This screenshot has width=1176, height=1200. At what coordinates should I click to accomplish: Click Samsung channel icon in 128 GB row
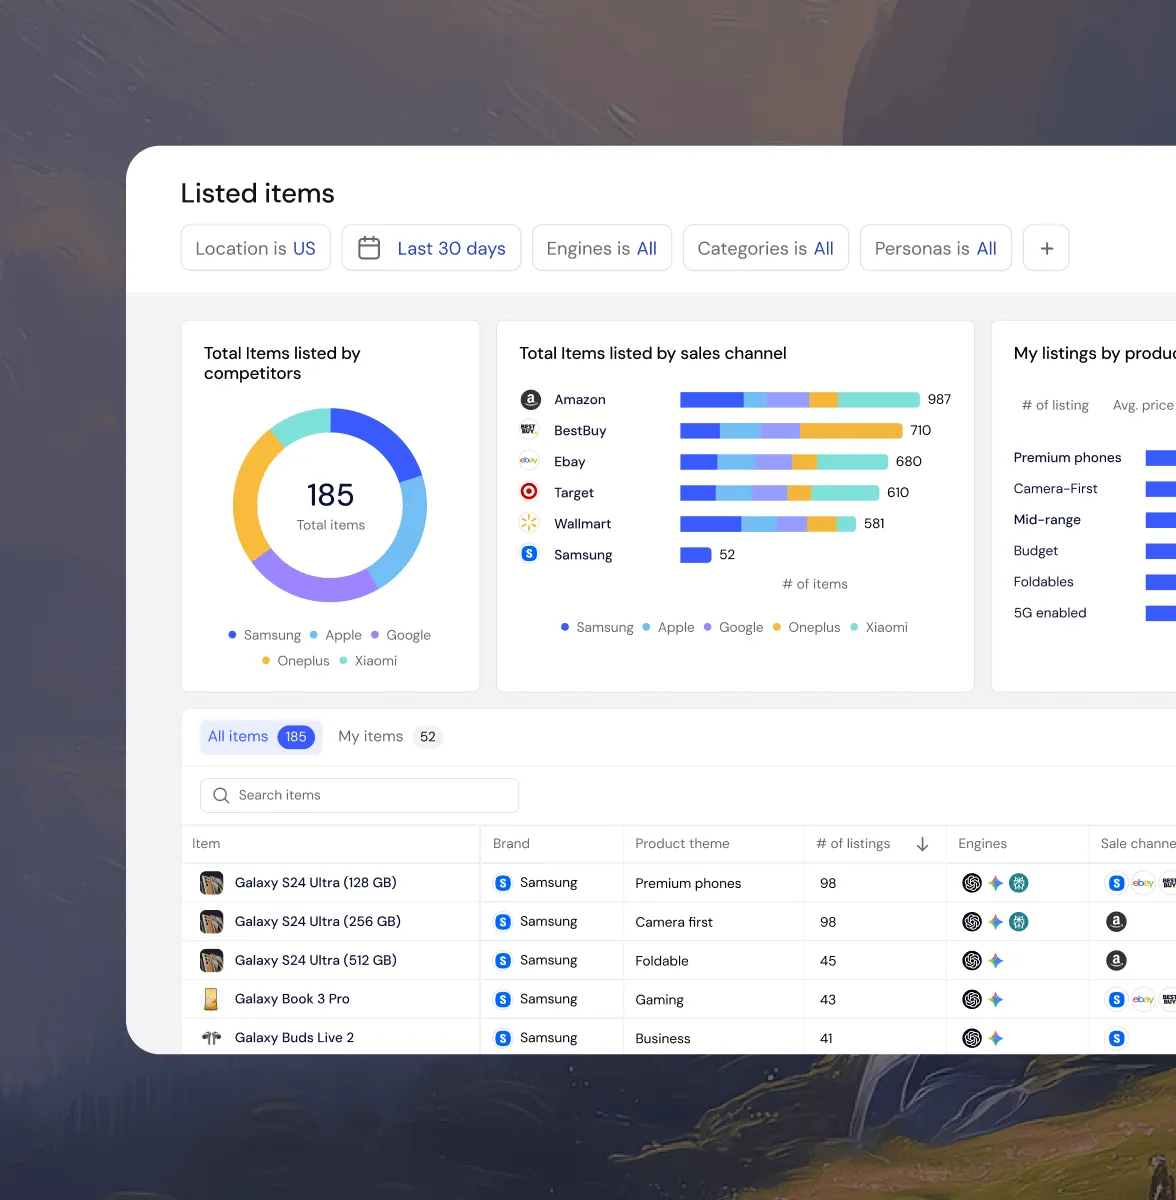1116,883
